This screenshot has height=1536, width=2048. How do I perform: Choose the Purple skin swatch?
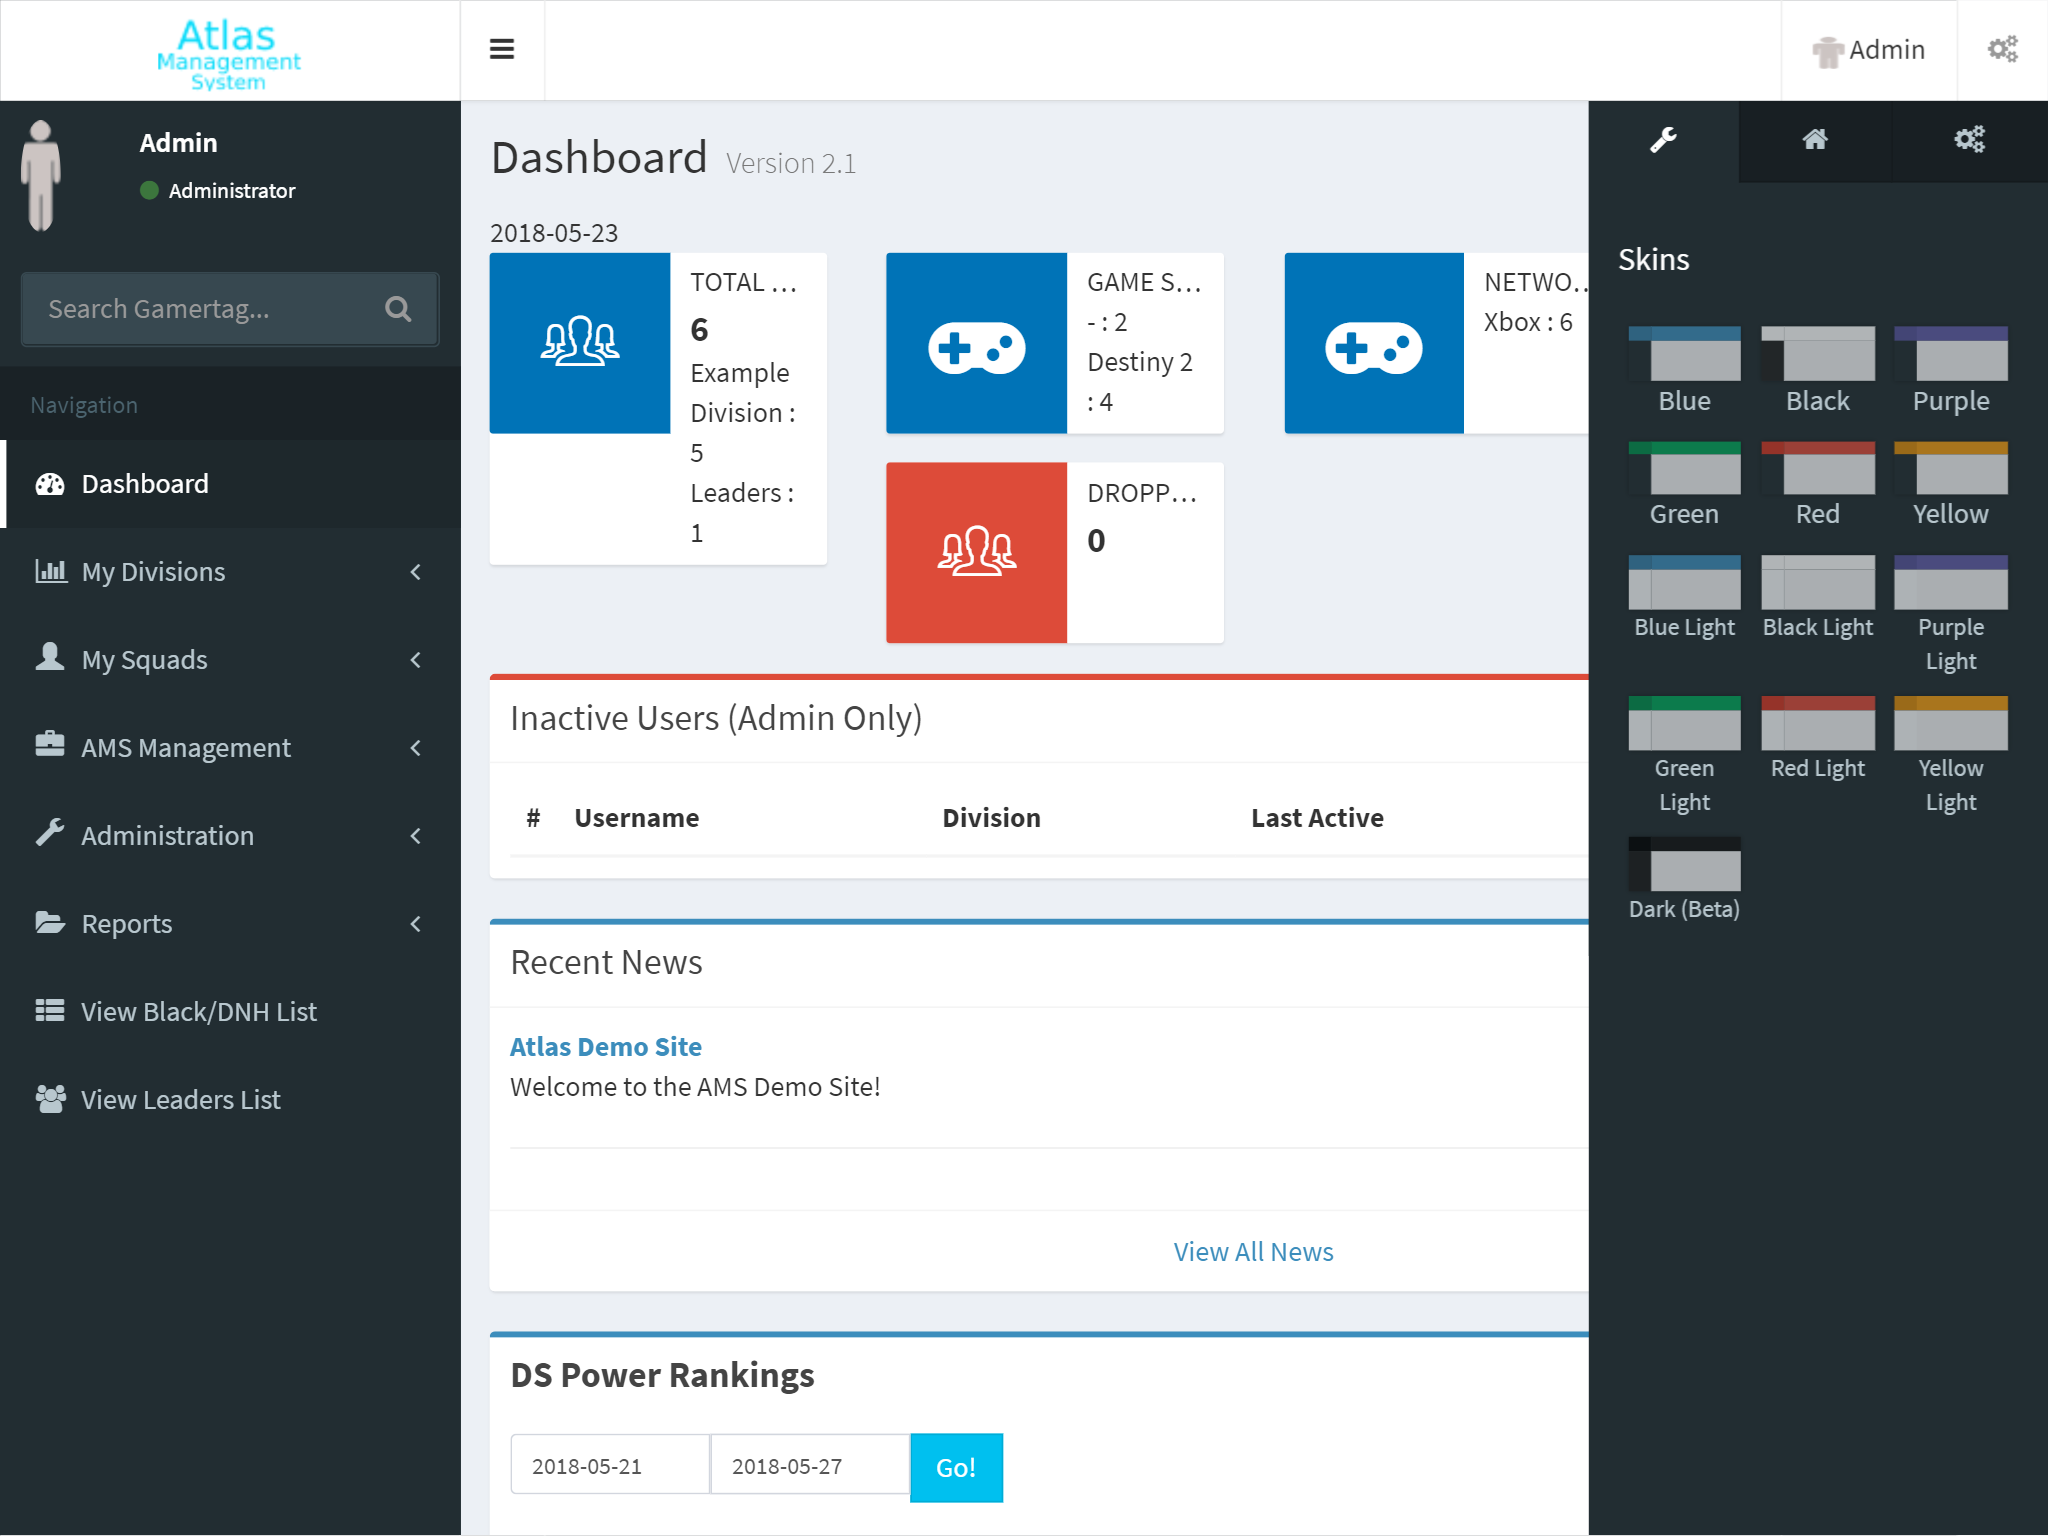pyautogui.click(x=1950, y=355)
